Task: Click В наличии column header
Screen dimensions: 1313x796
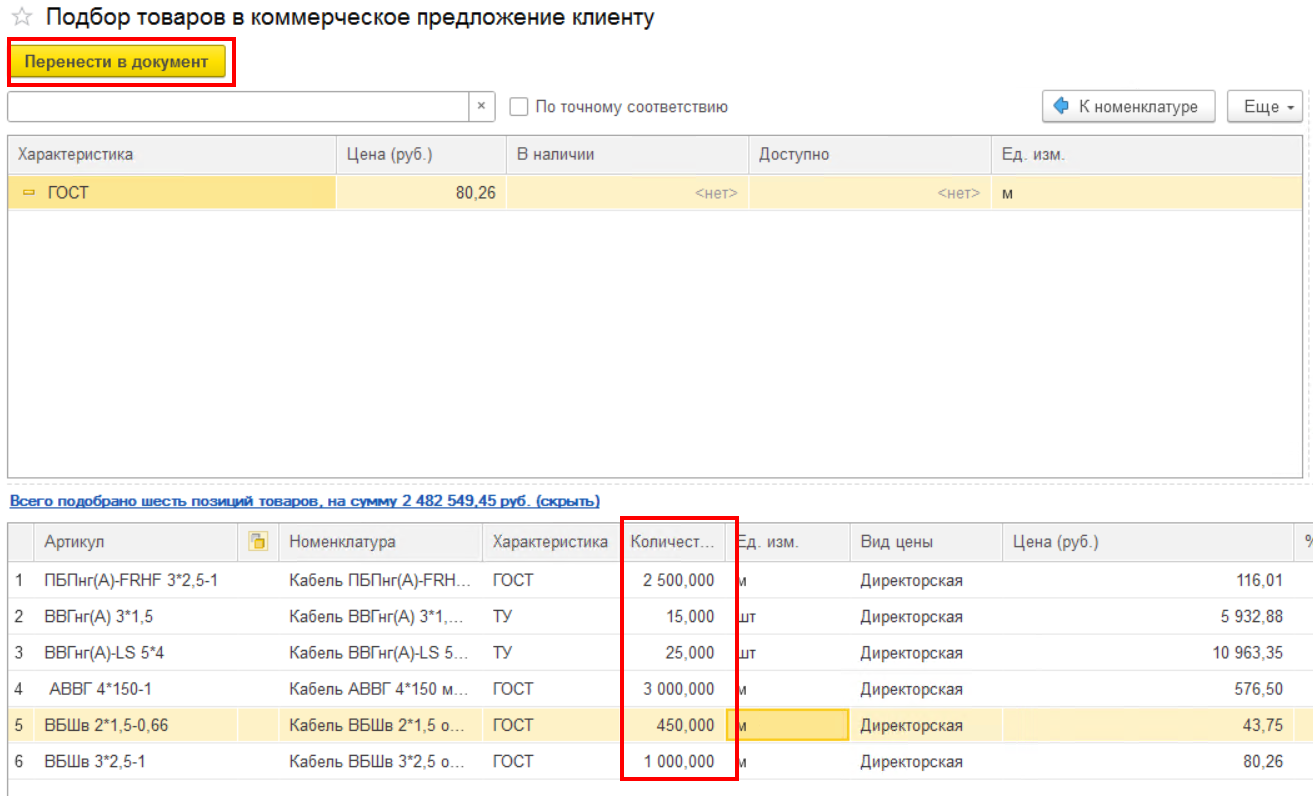Action: [x=627, y=155]
